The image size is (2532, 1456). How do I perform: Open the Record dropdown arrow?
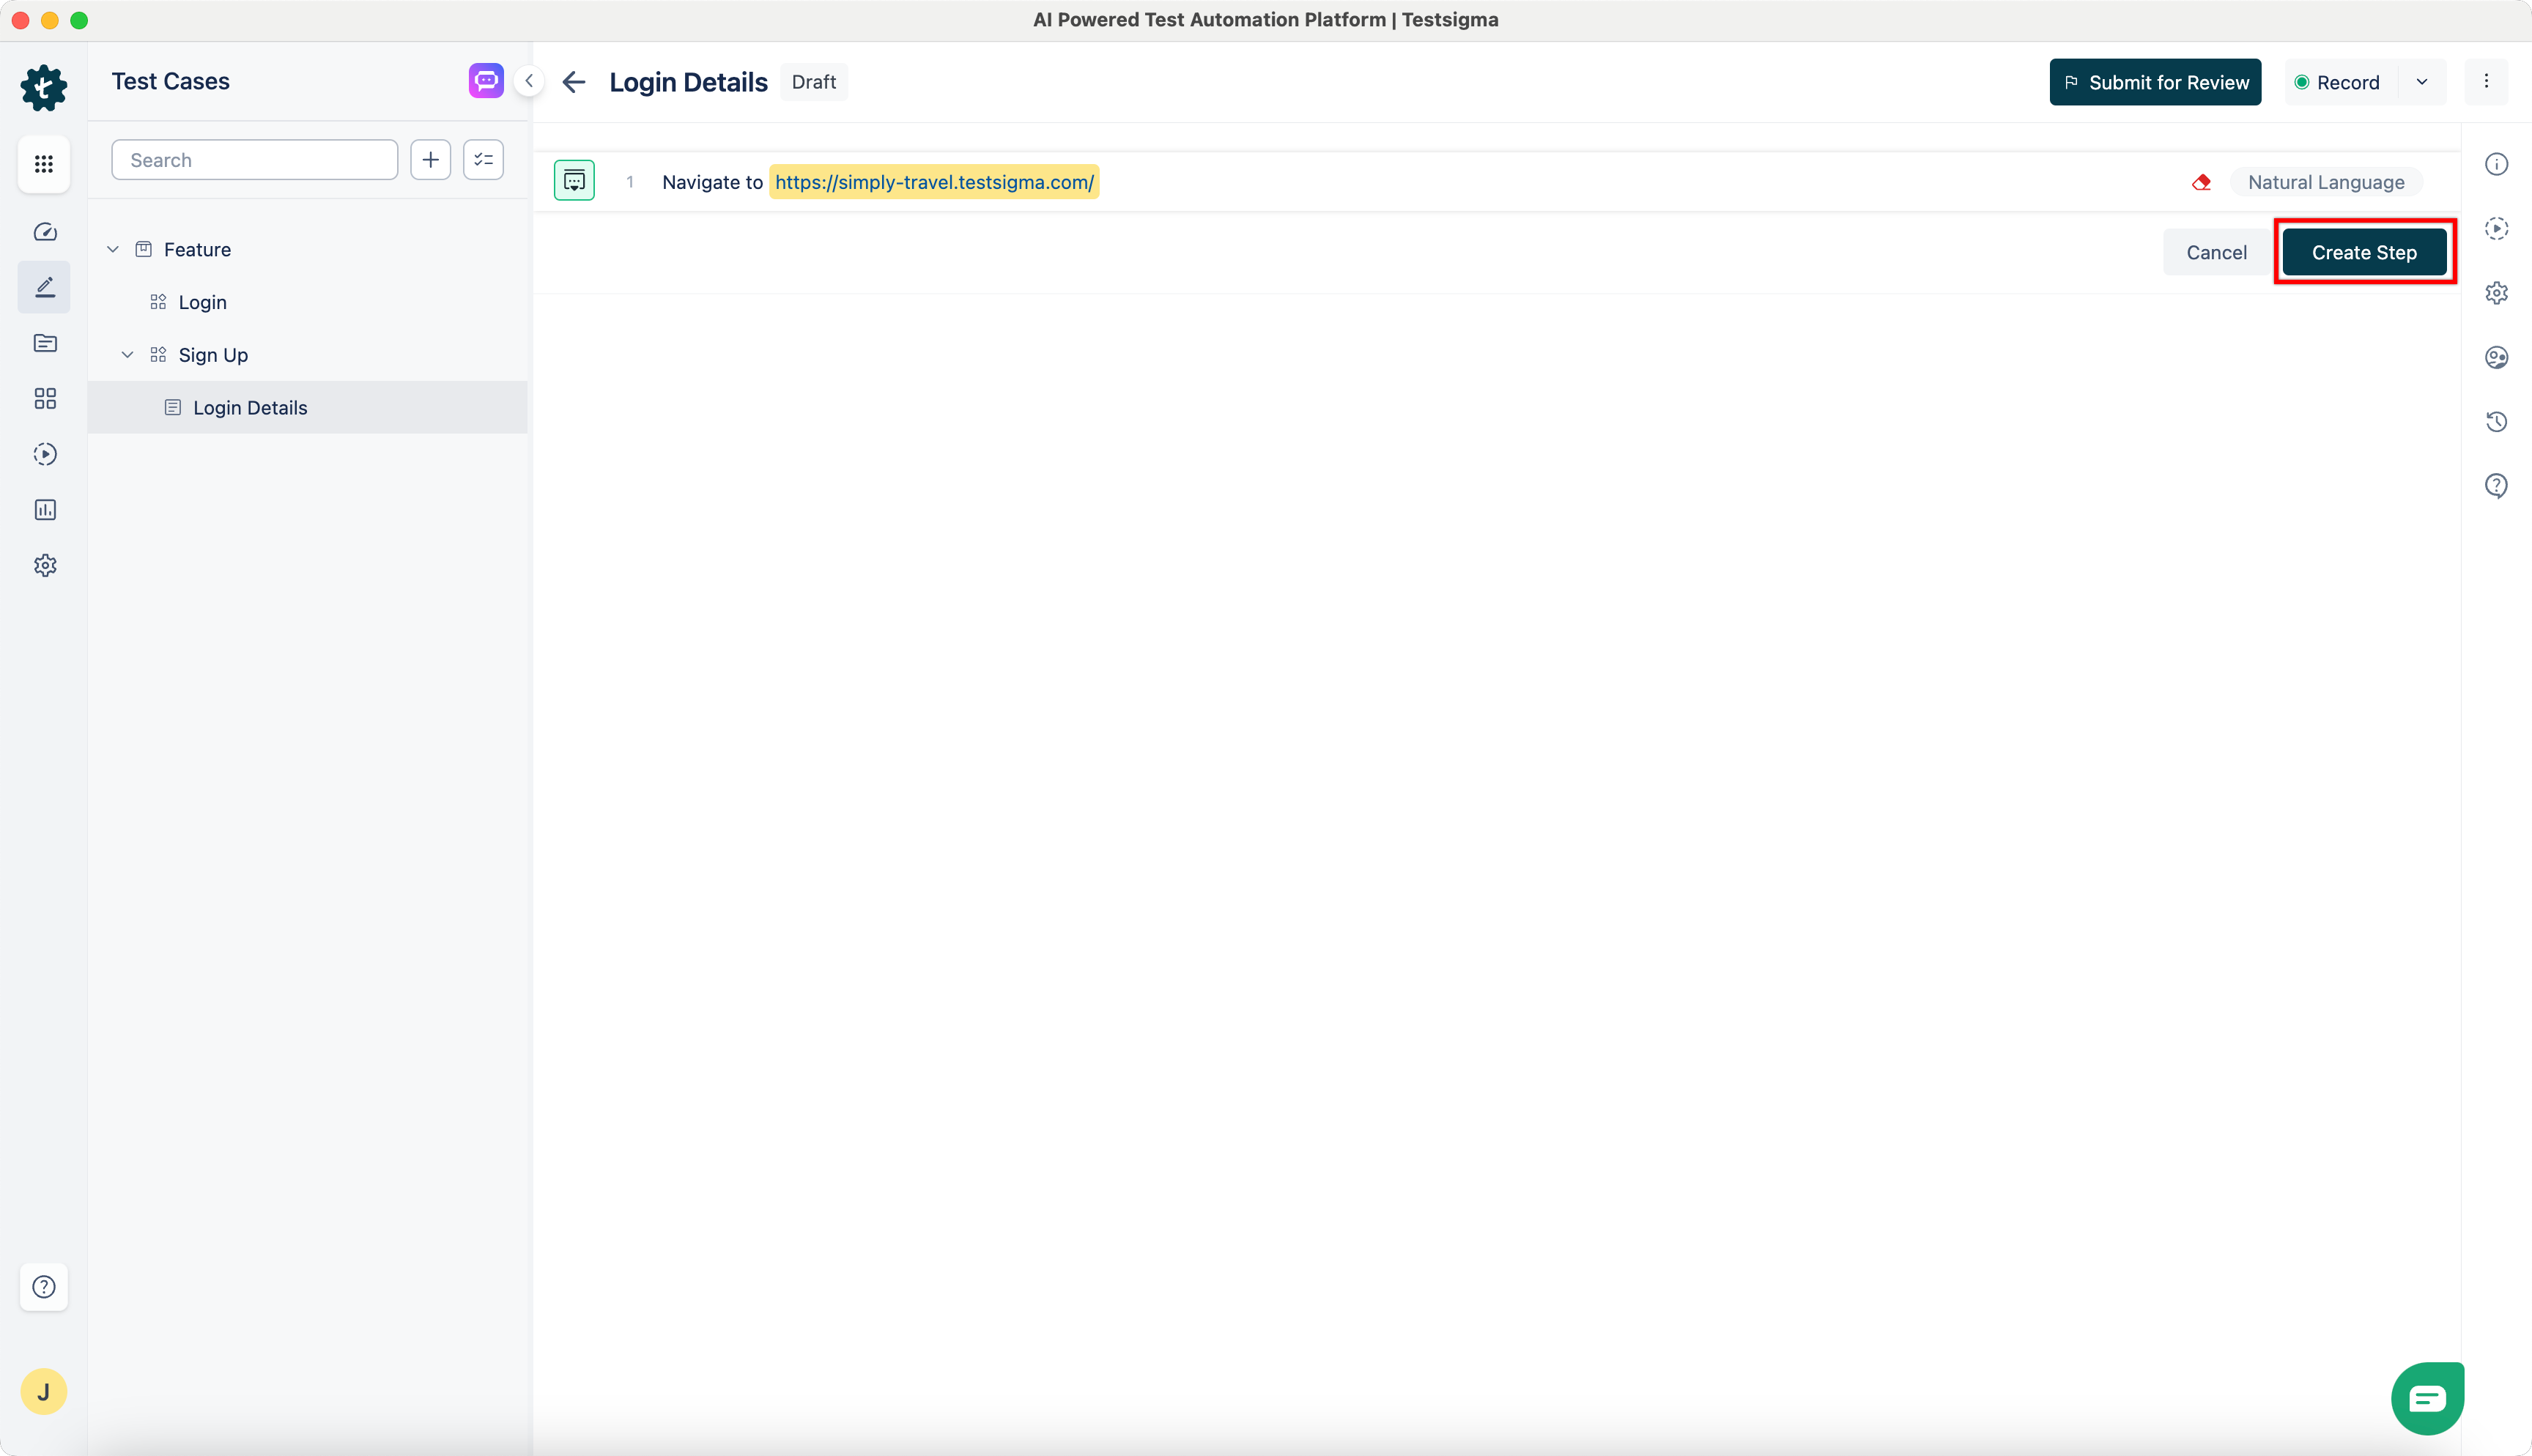(x=2422, y=82)
